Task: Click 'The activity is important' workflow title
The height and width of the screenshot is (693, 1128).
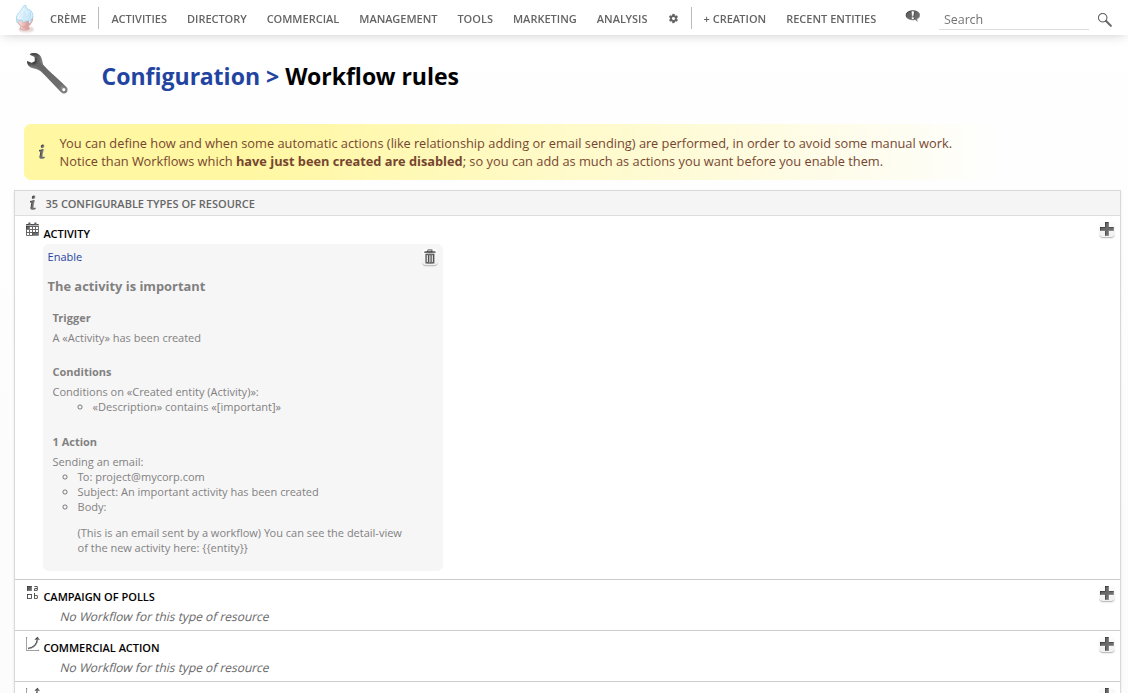Action: tap(126, 286)
